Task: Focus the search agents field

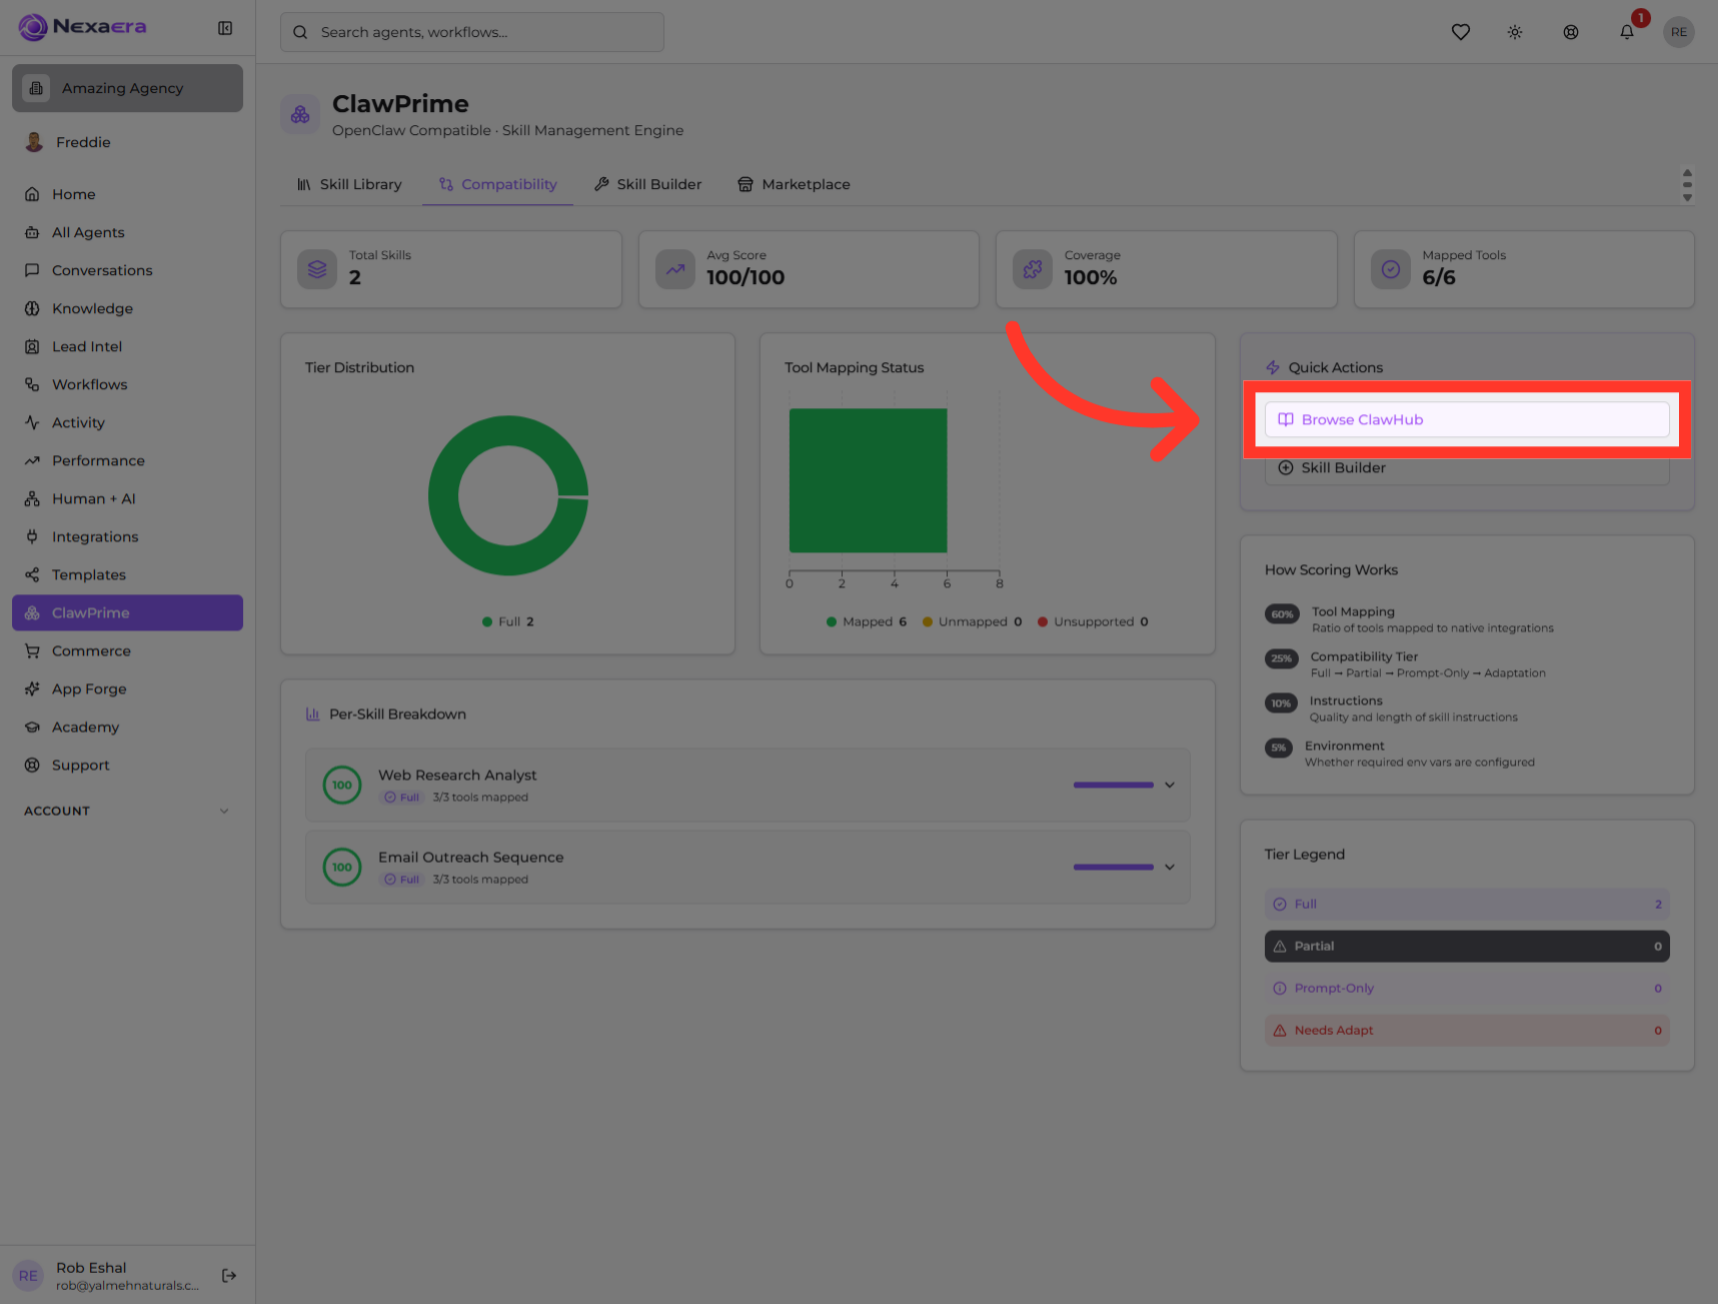Action: [x=472, y=32]
